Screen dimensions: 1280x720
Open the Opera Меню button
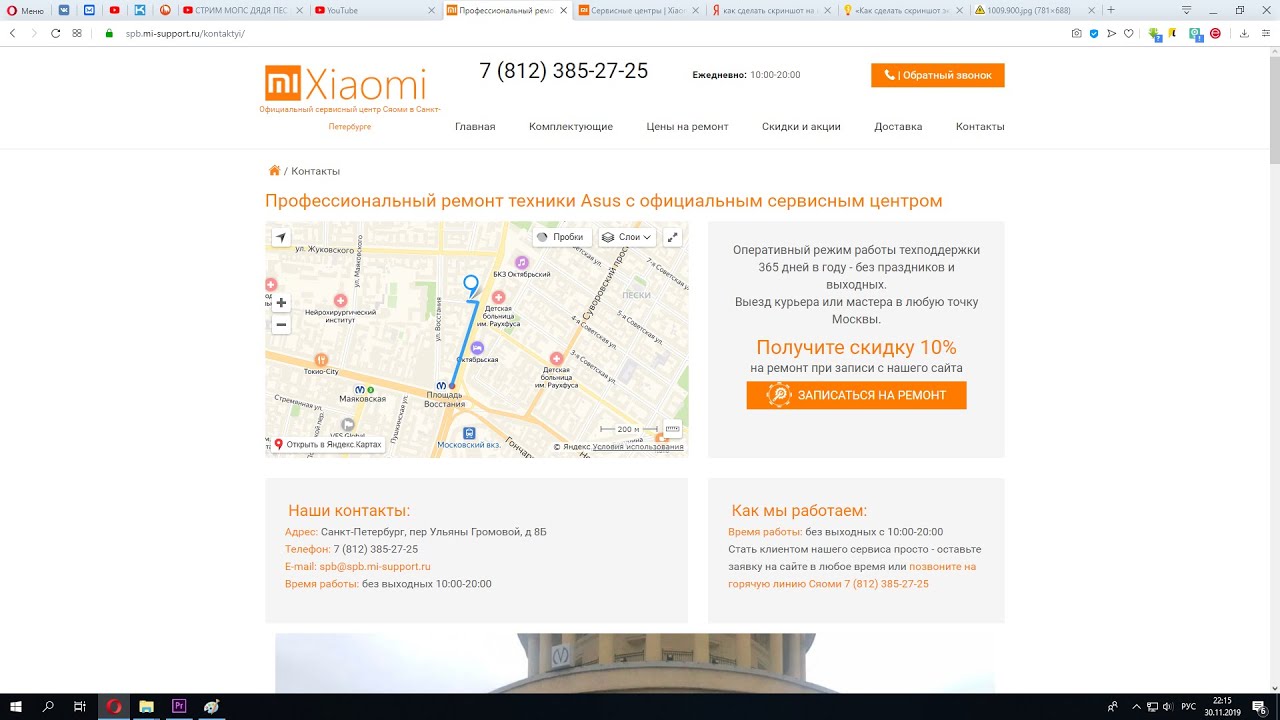25,10
